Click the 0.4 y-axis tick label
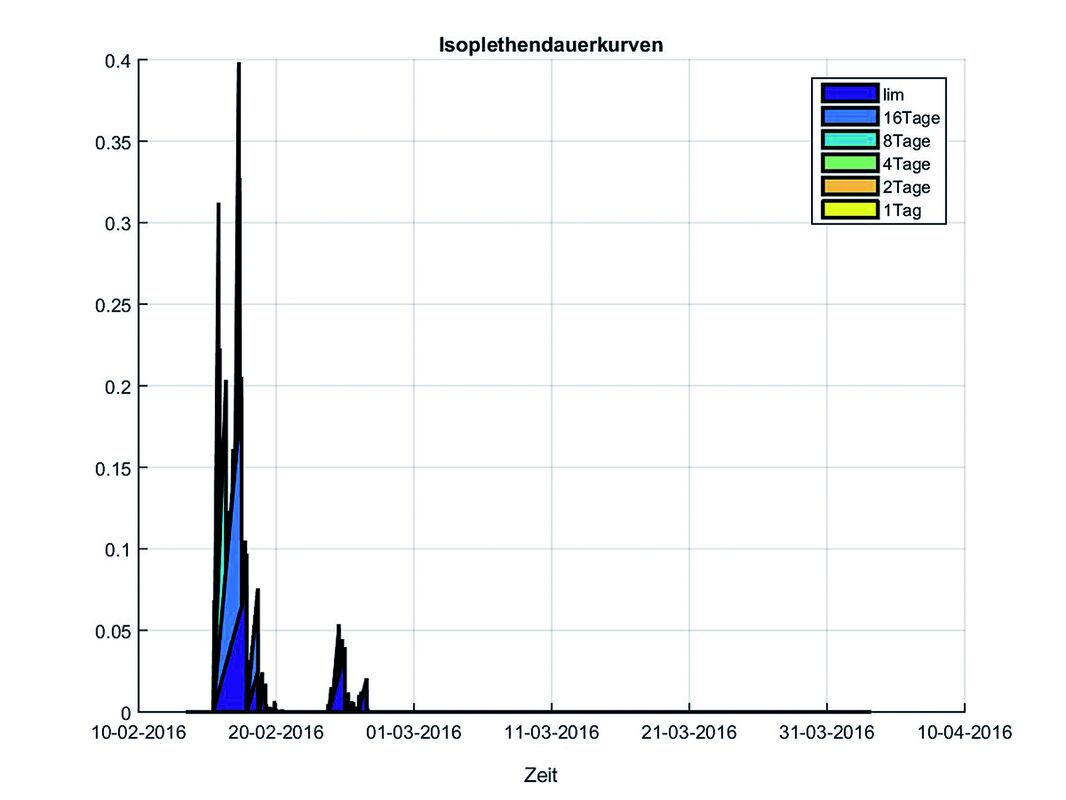This screenshot has width=1066, height=800. (118, 60)
